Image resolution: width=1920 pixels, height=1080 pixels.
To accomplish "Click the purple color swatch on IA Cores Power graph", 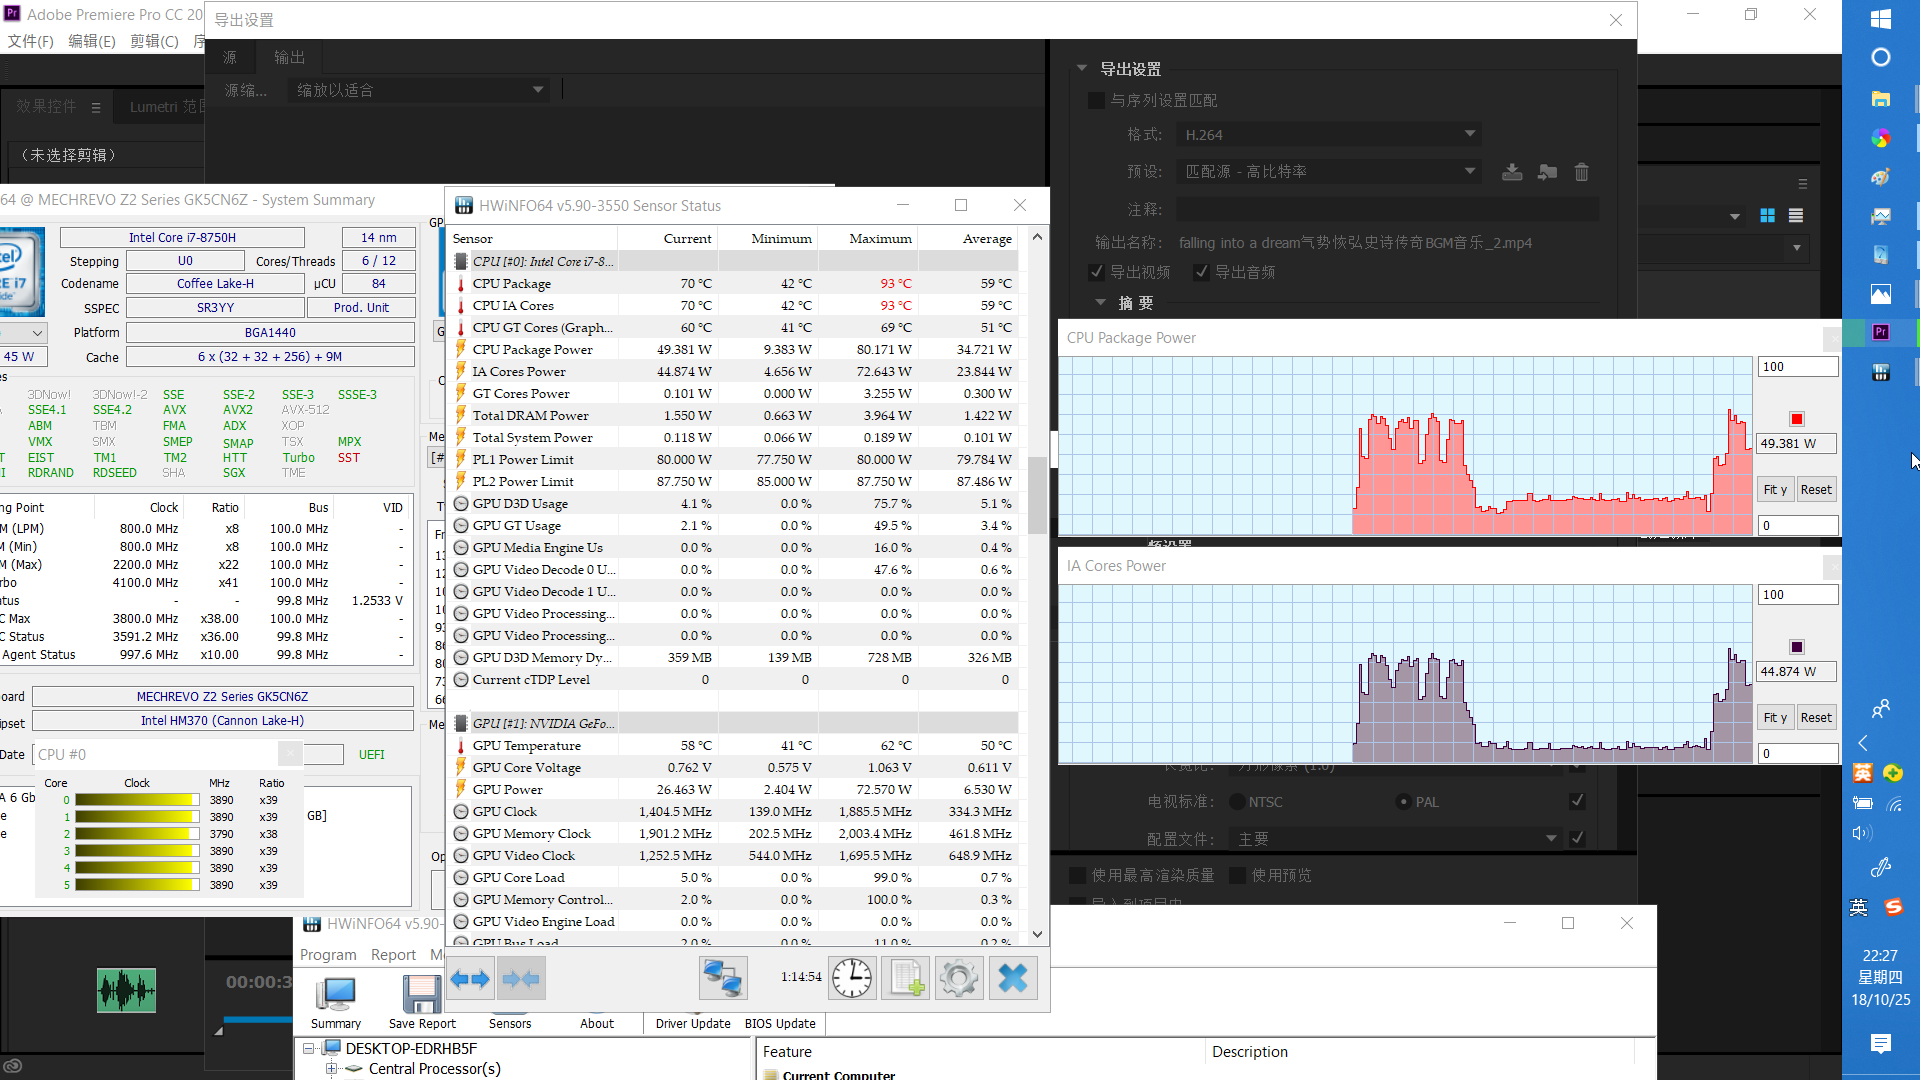I will [x=1797, y=647].
